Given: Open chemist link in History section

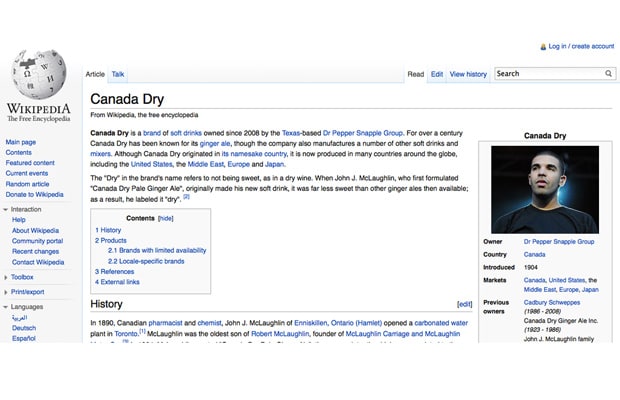Looking at the screenshot, I should point(210,323).
